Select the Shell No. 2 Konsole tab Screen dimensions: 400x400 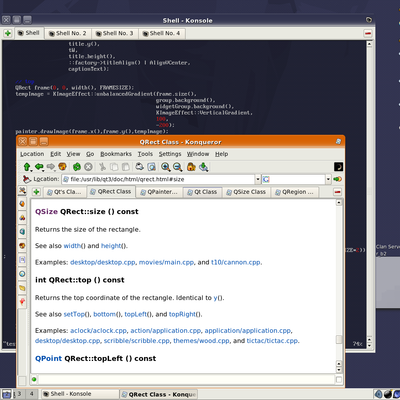pos(68,33)
